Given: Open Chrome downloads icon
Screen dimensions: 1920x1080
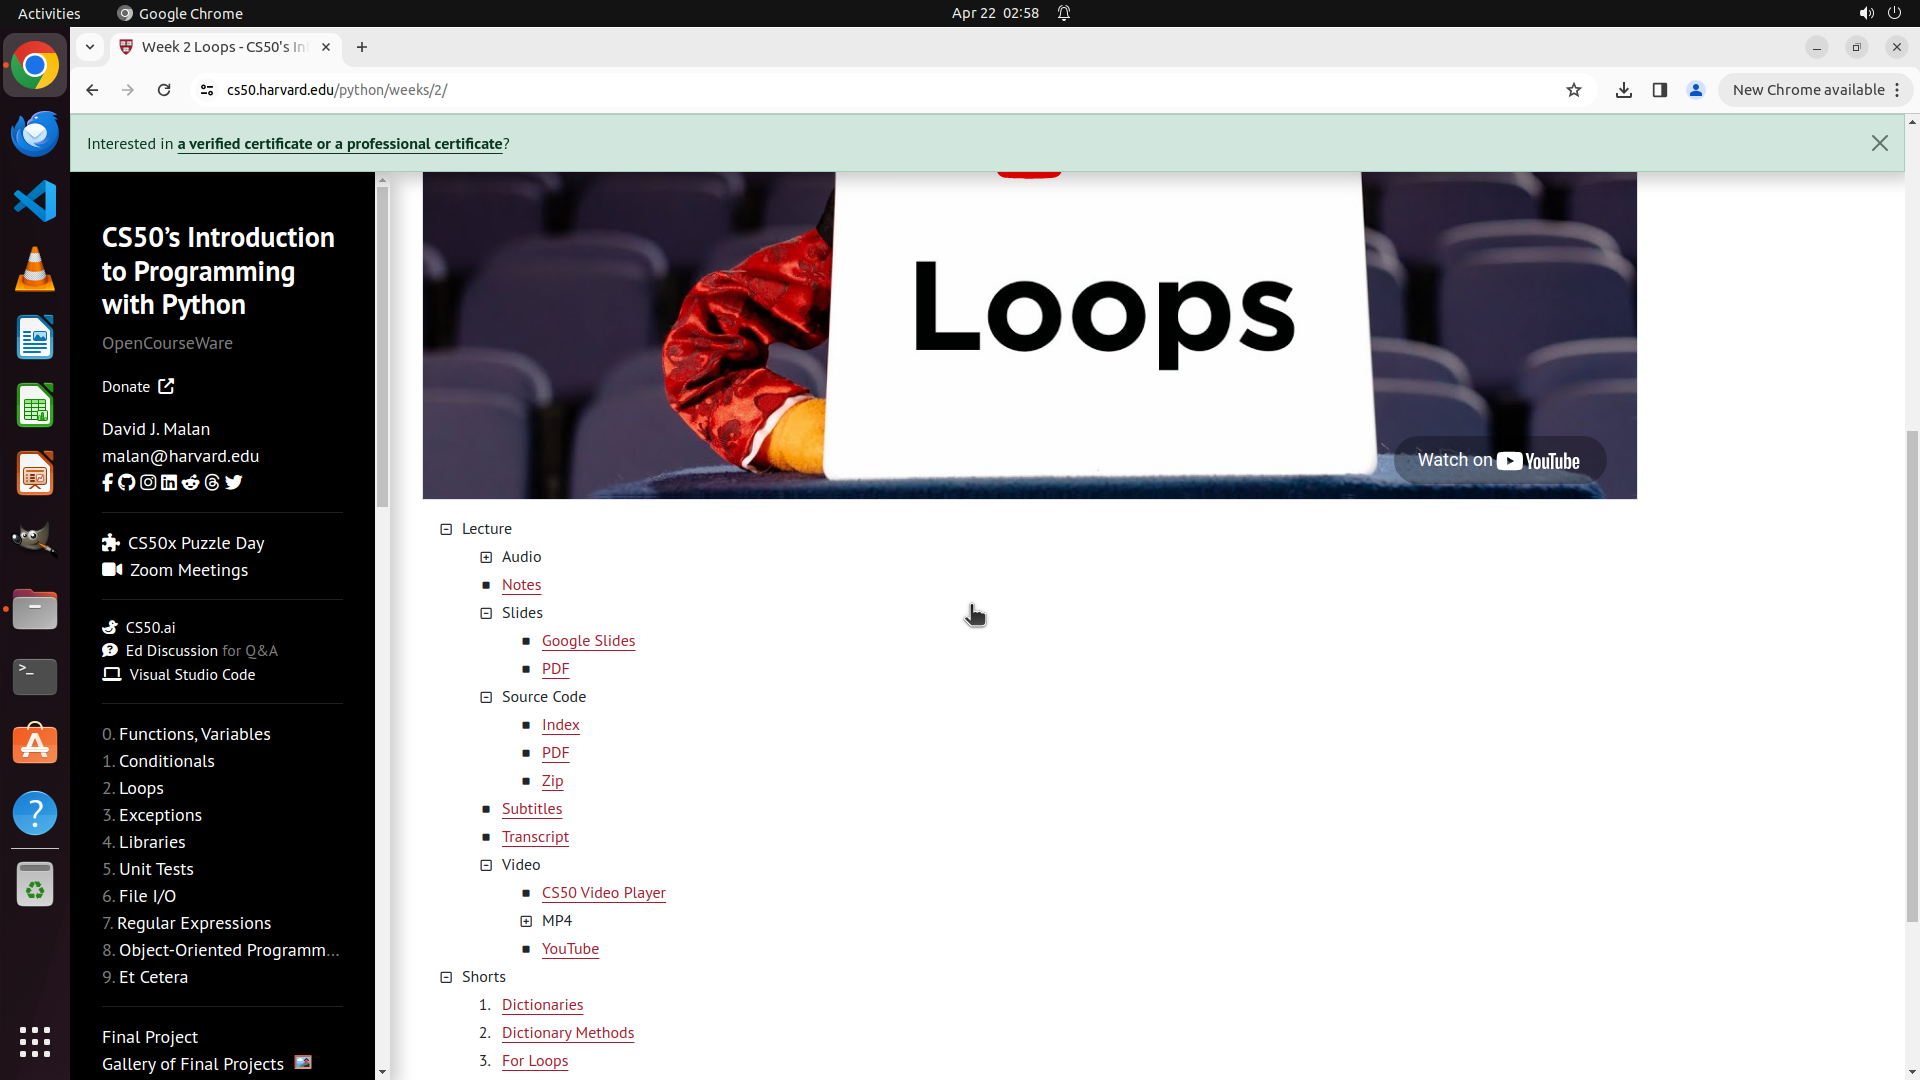Looking at the screenshot, I should click(1624, 90).
